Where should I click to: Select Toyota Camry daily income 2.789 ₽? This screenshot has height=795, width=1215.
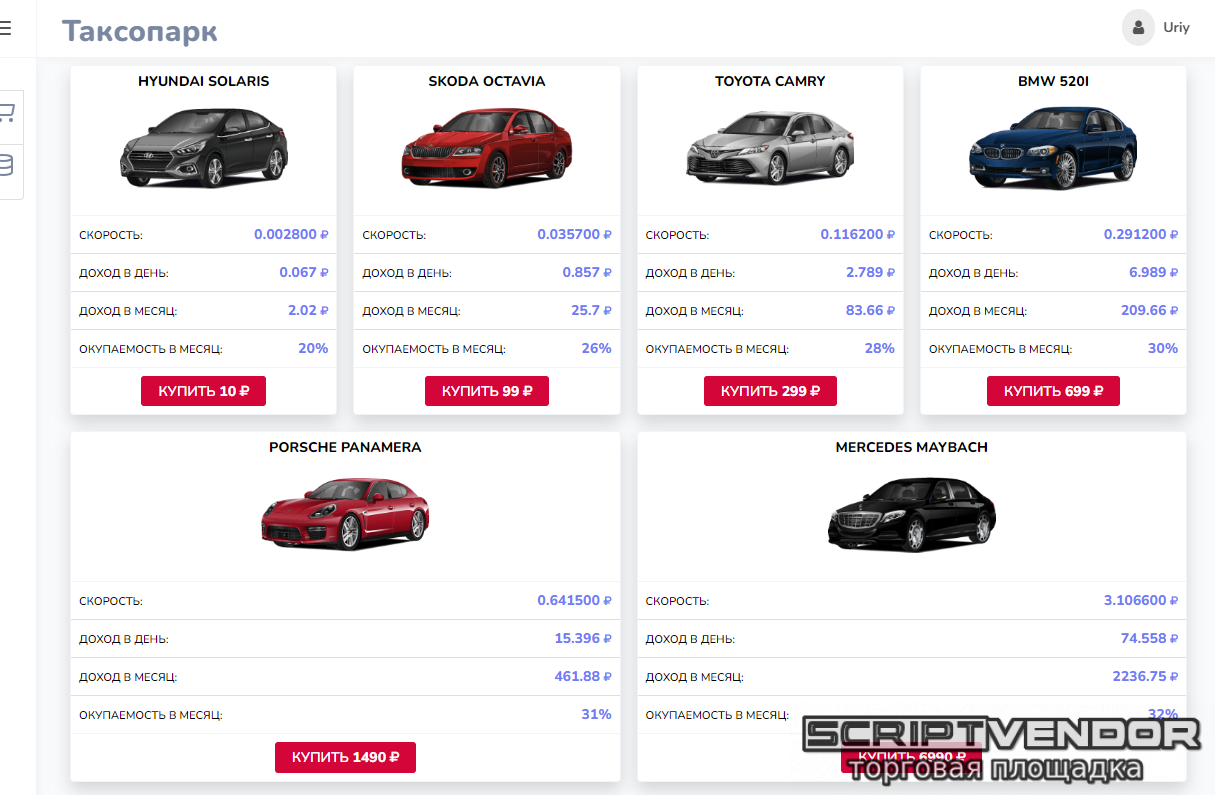tap(870, 272)
